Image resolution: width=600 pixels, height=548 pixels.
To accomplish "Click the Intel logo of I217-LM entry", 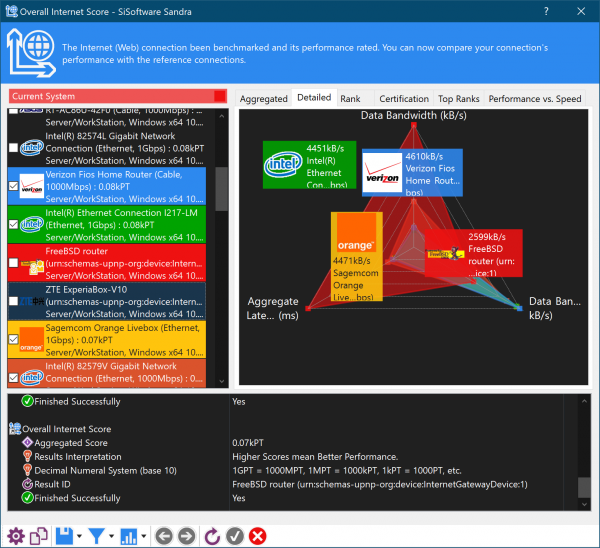I will pyautogui.click(x=32, y=224).
